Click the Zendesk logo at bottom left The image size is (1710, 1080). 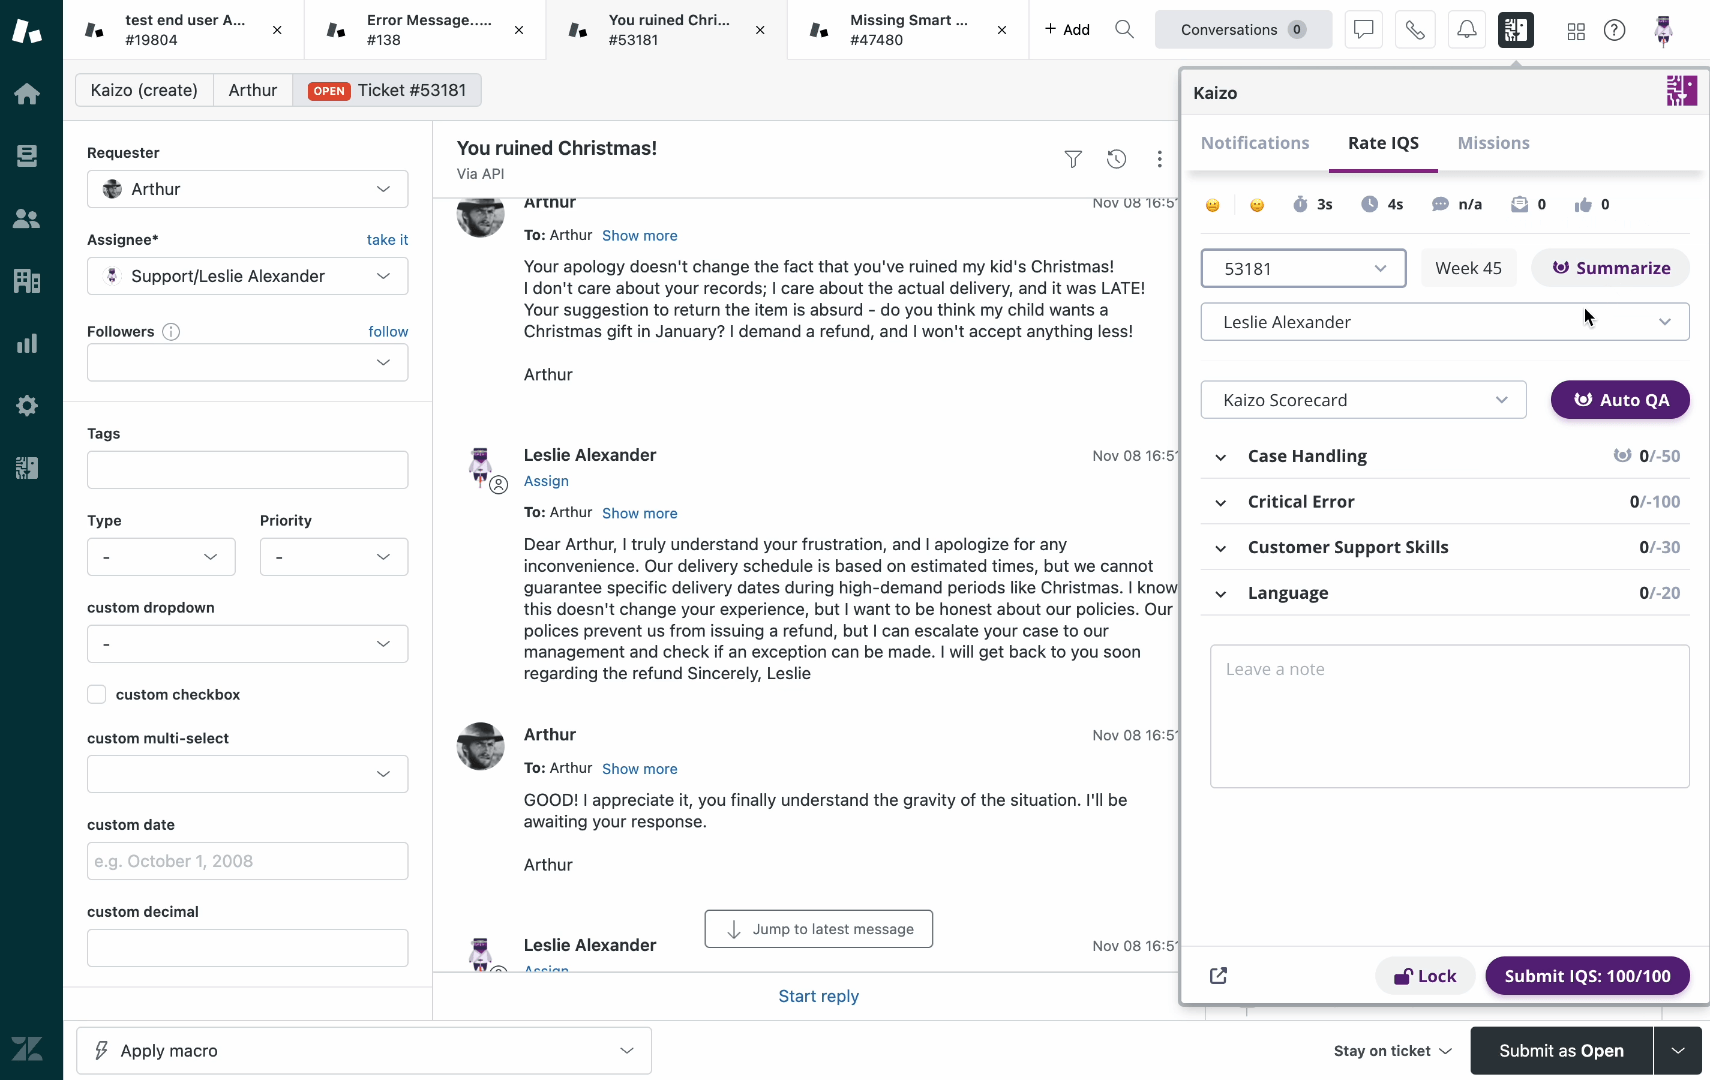pyautogui.click(x=27, y=1049)
